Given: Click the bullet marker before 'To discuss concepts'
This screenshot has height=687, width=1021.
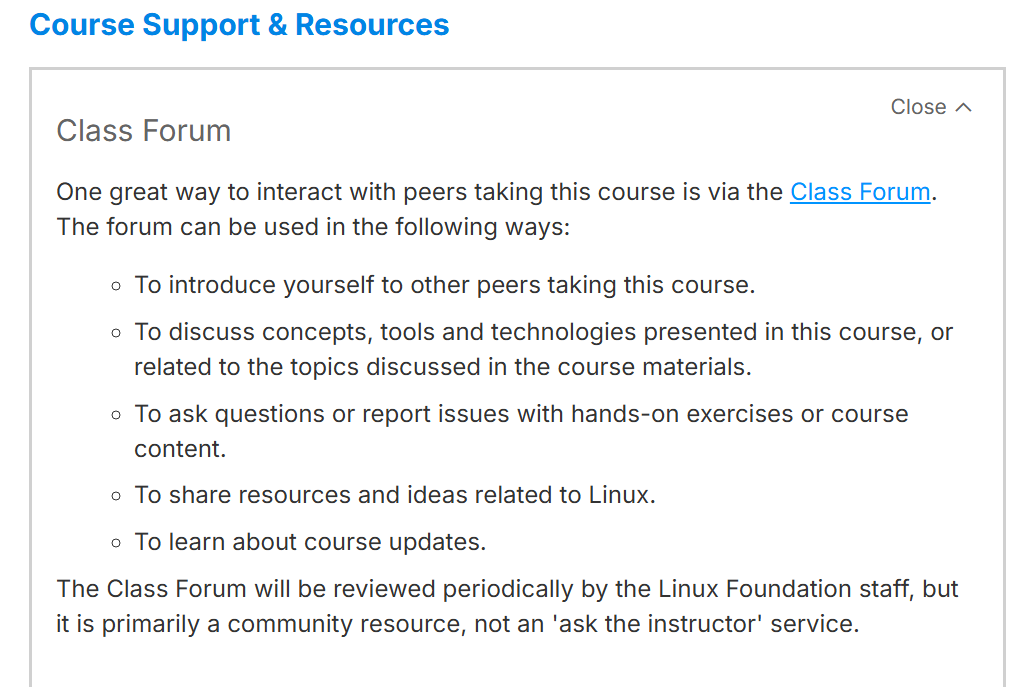Looking at the screenshot, I should coord(116,333).
